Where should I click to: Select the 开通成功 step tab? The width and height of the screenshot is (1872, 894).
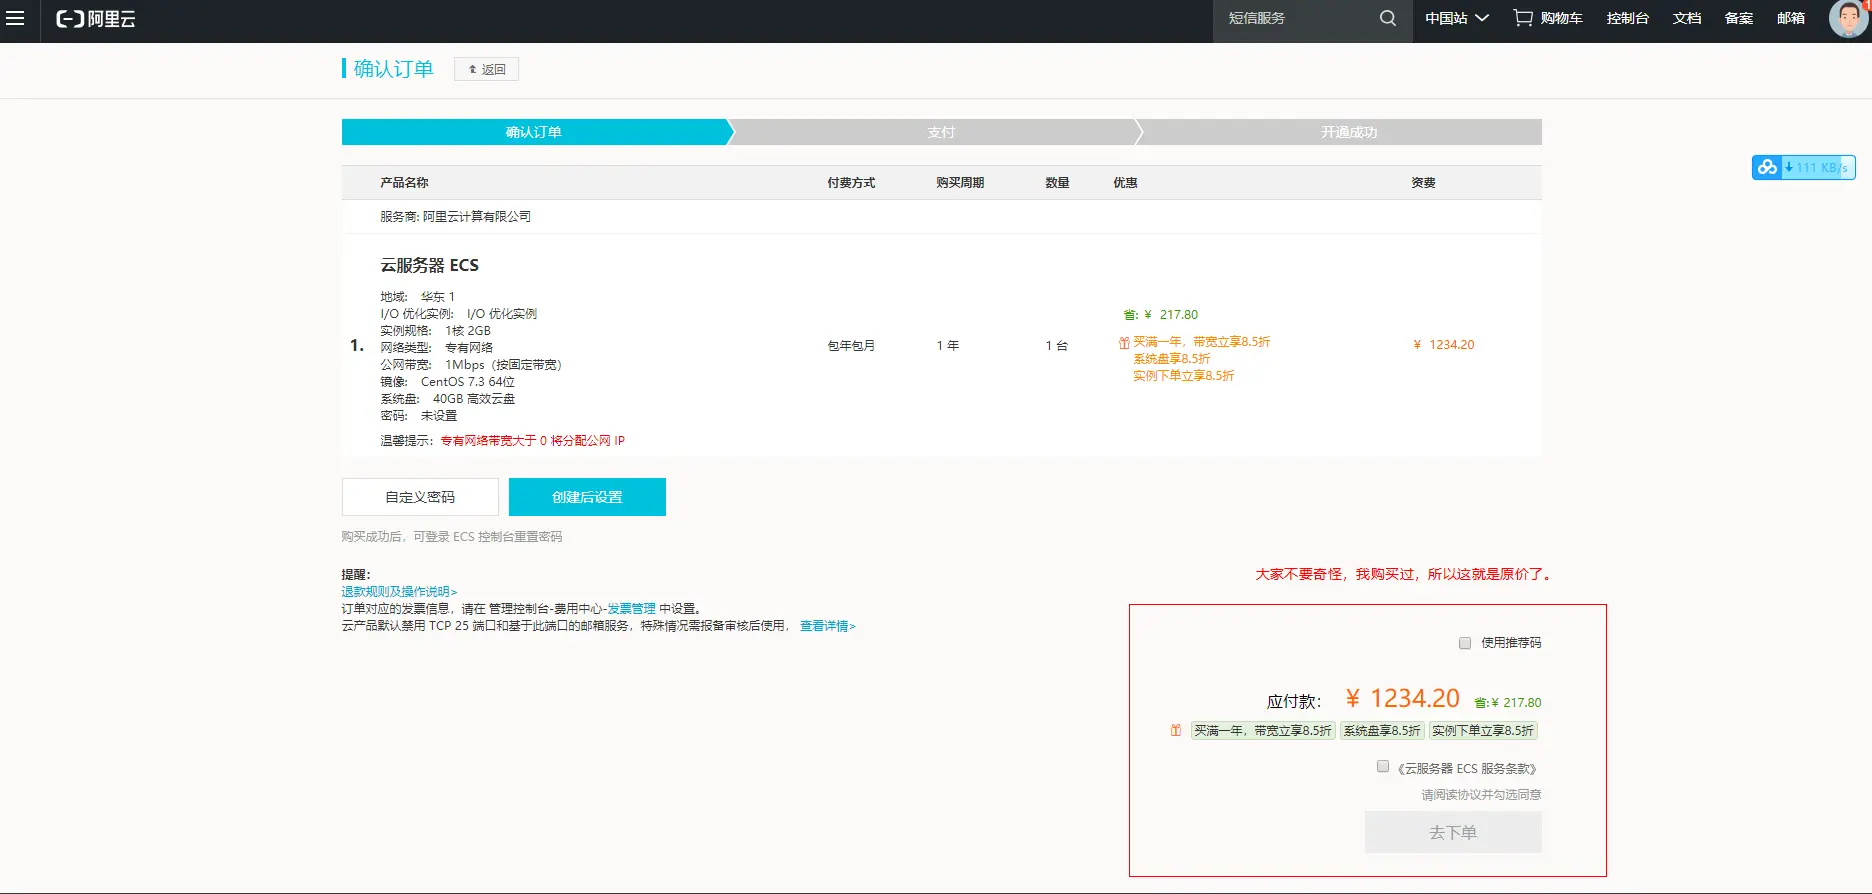pos(1349,132)
